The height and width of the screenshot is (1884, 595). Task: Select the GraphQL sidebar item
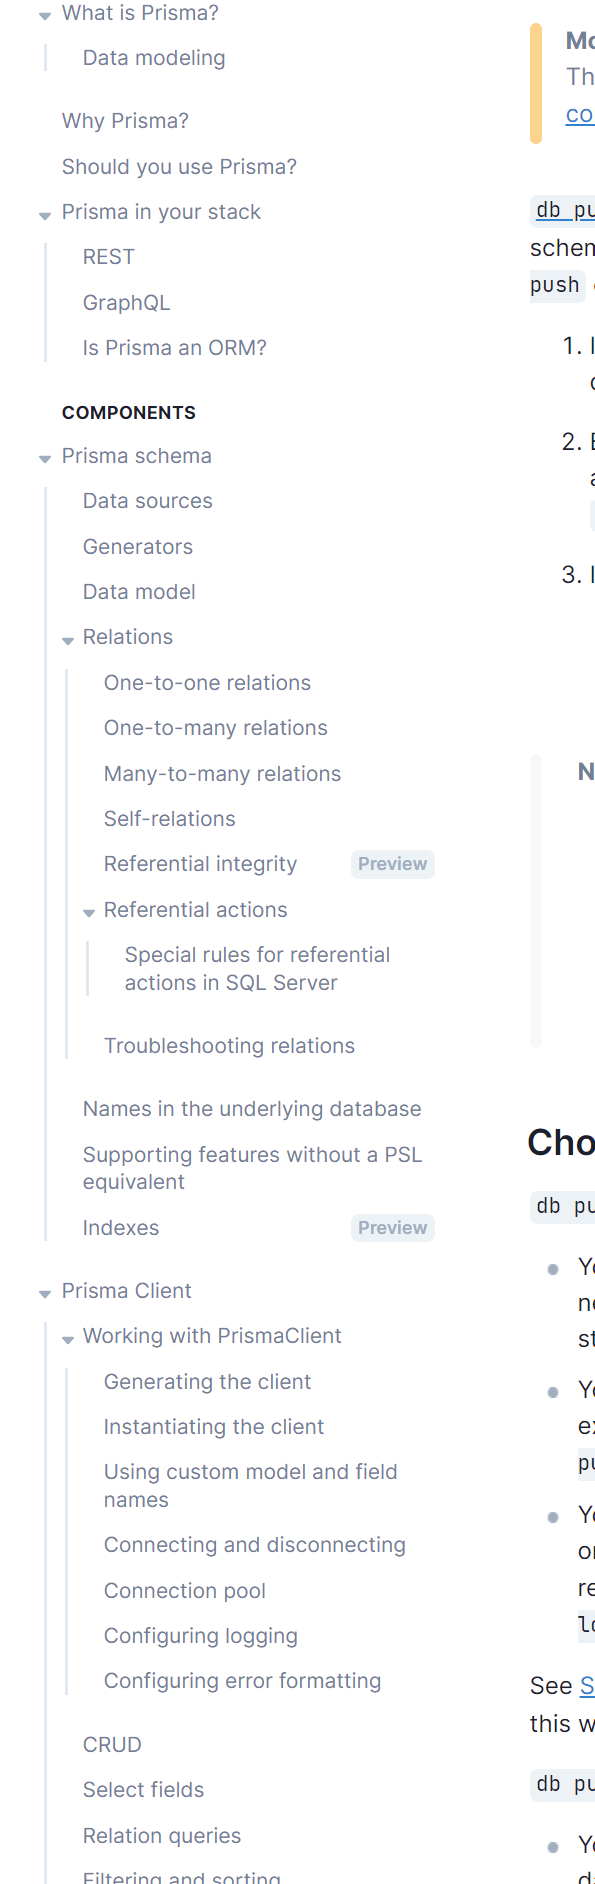point(126,302)
